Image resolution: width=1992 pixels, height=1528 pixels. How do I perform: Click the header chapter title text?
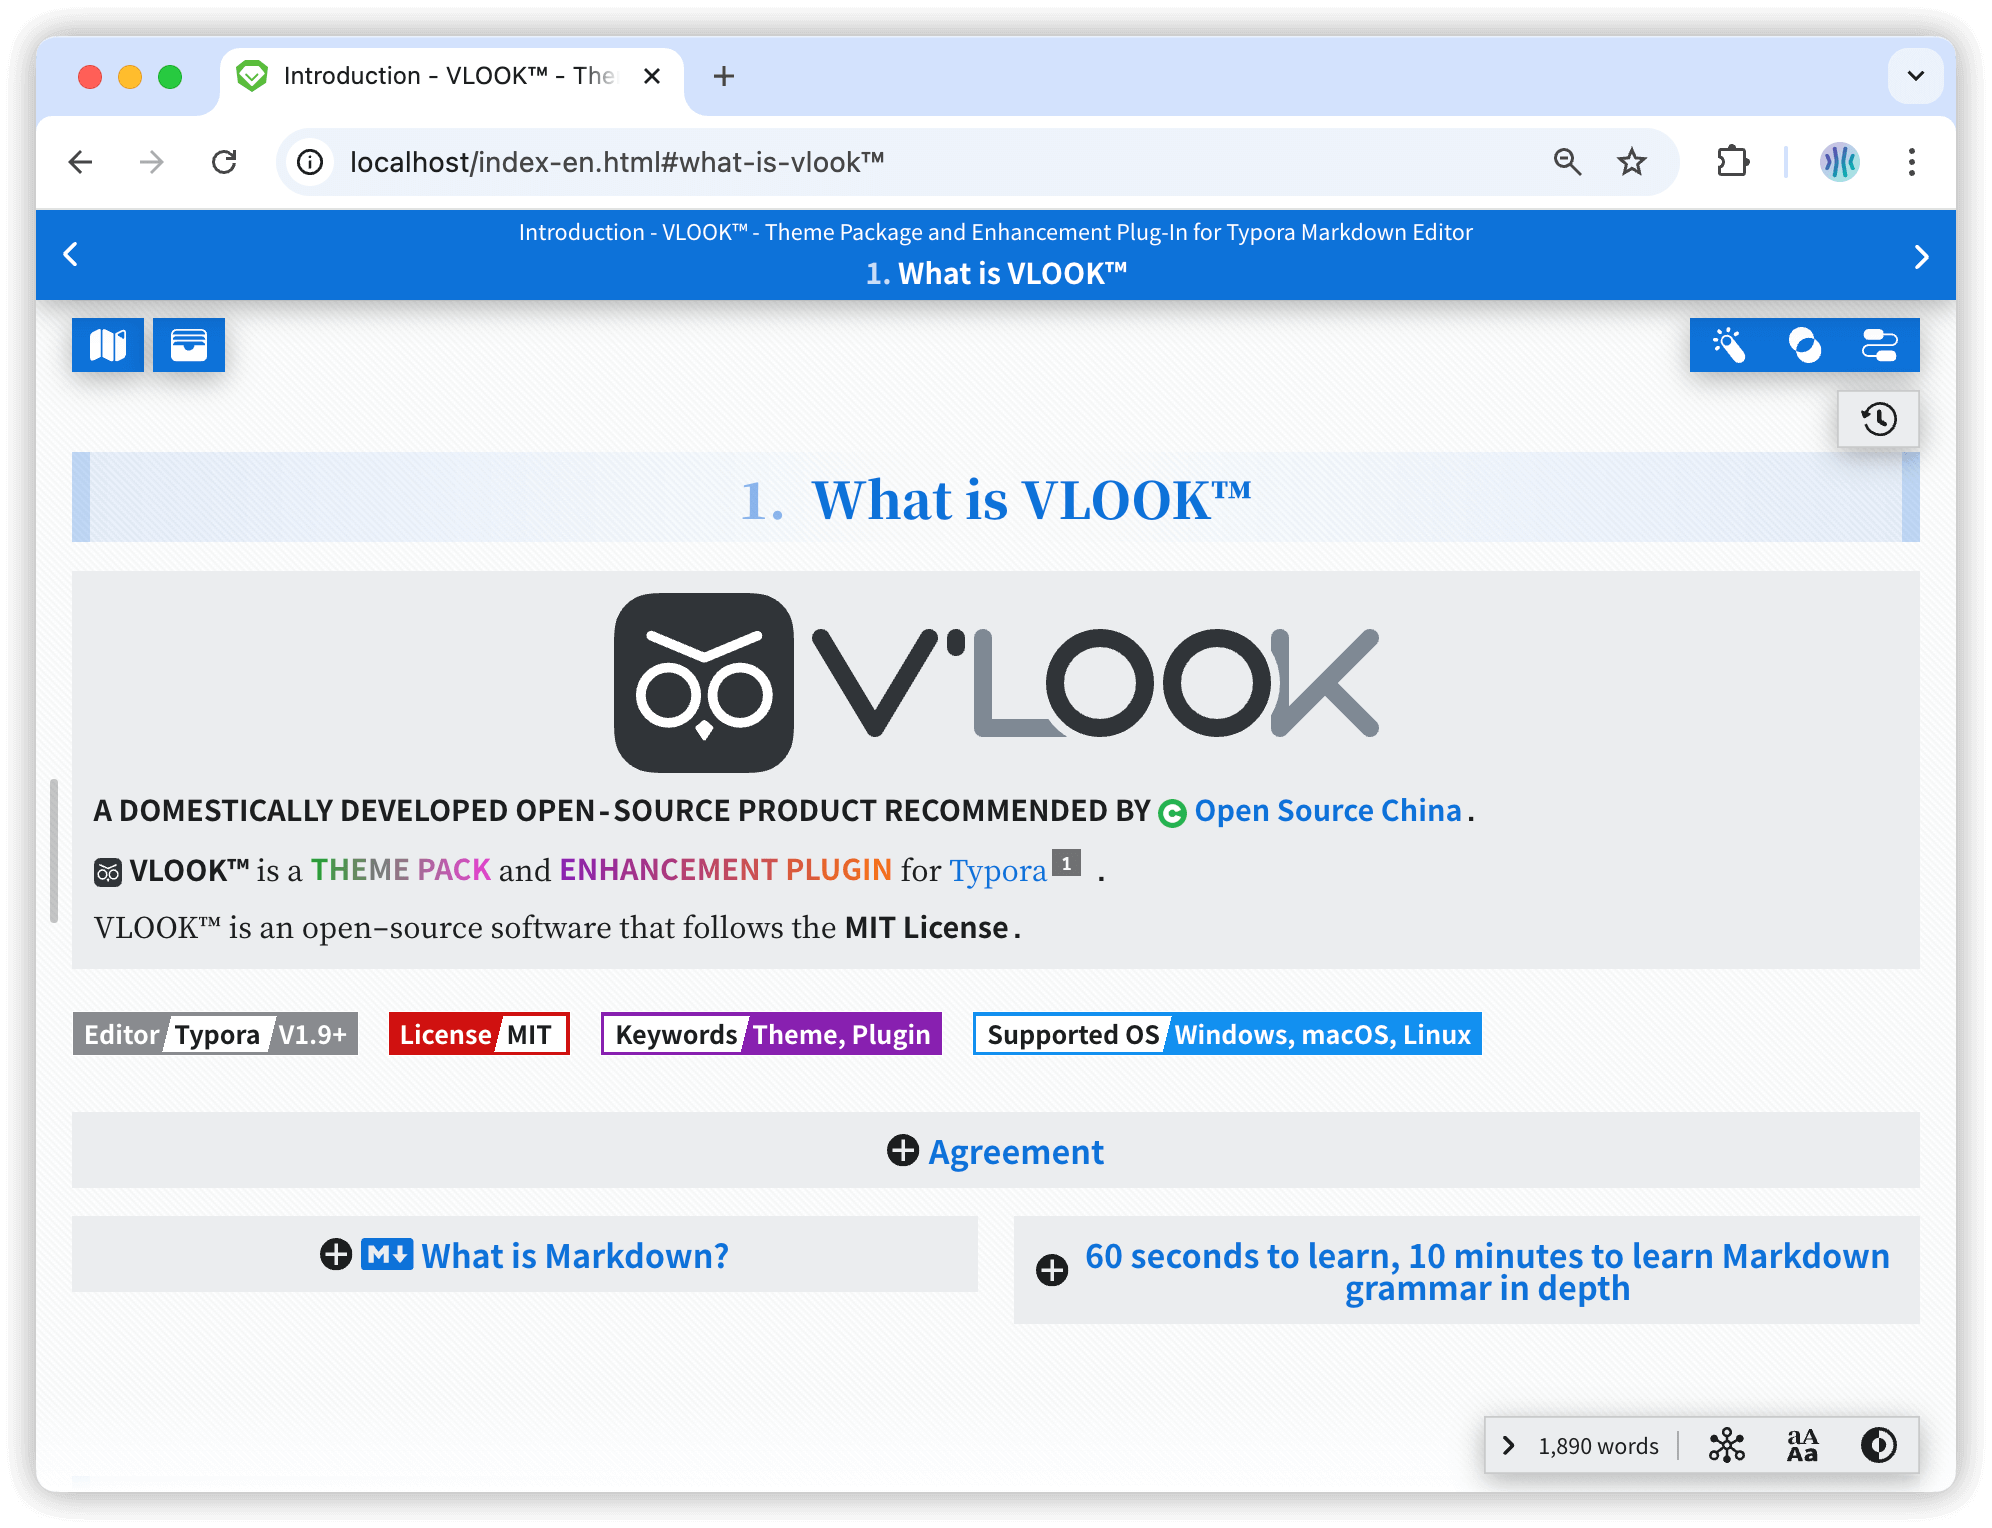(x=996, y=273)
